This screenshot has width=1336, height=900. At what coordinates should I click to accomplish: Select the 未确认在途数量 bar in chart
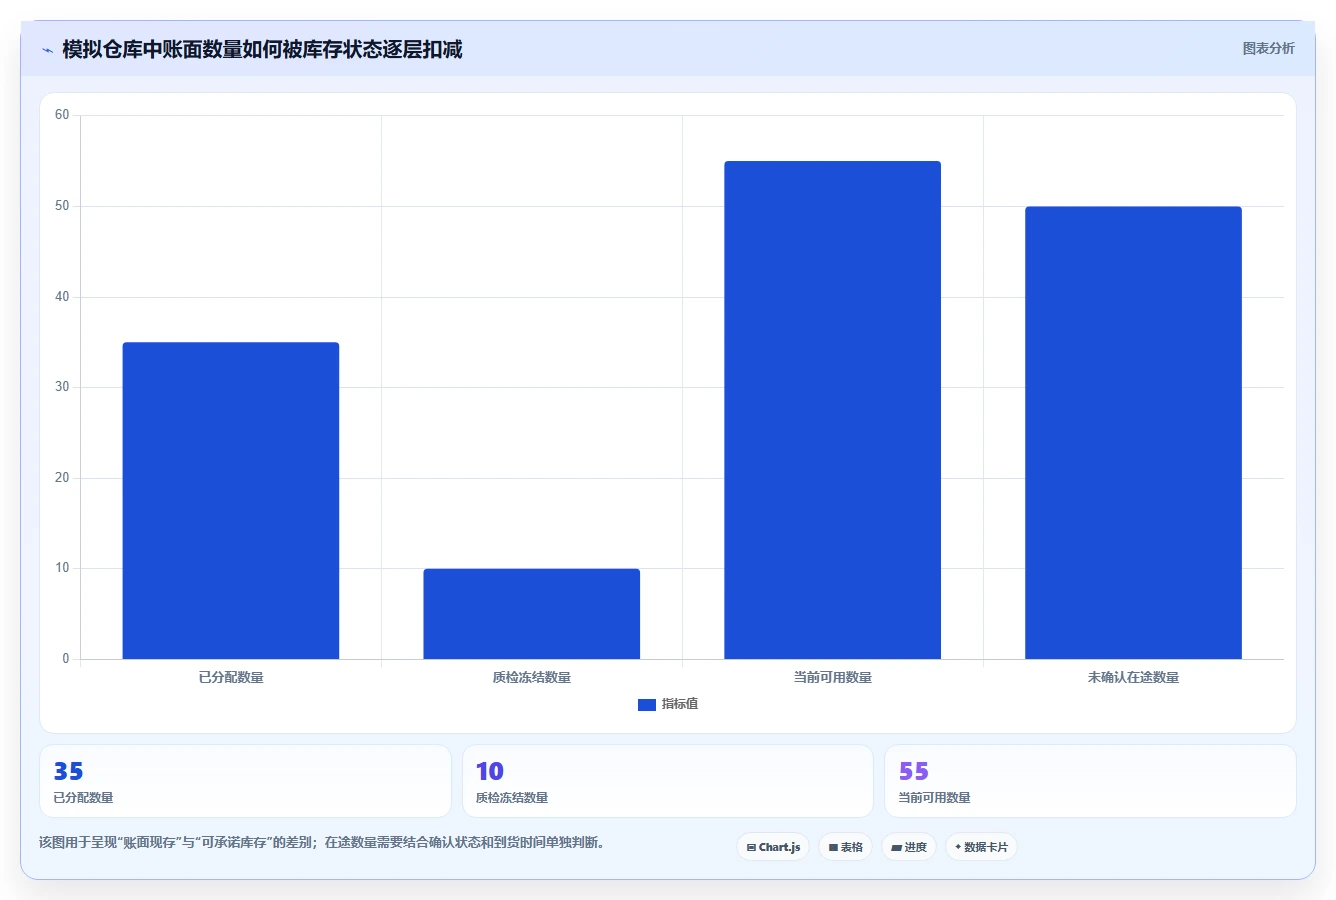(1133, 433)
